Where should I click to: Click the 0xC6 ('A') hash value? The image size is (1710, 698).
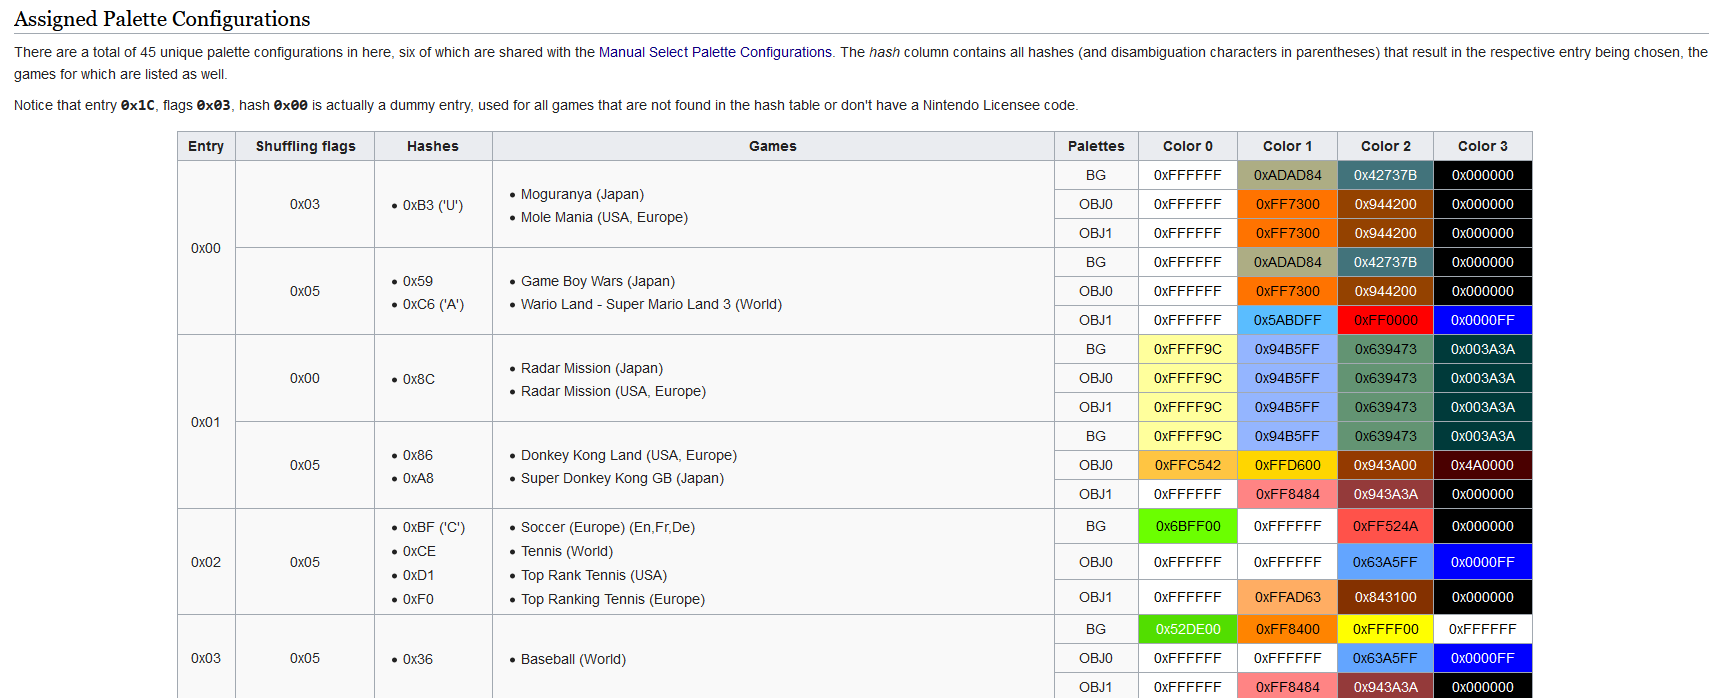(433, 304)
